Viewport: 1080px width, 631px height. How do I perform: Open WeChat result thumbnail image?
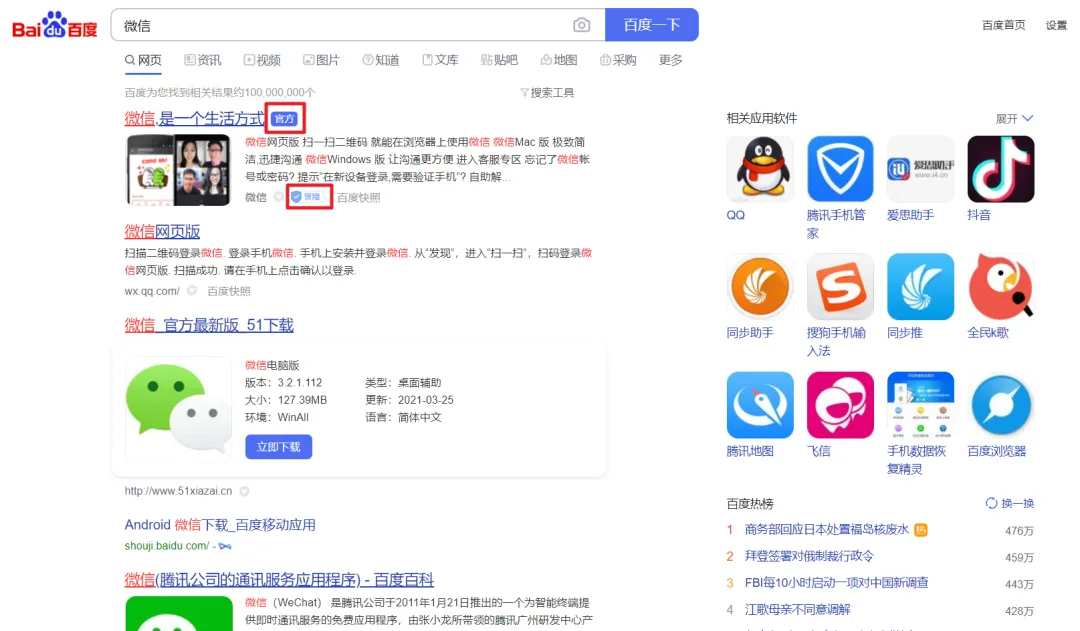pos(178,170)
